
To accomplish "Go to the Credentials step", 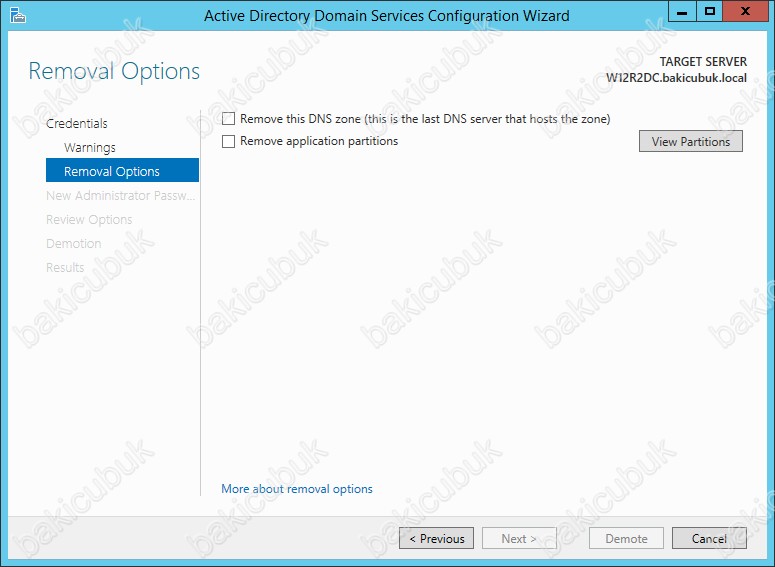I will [x=77, y=123].
